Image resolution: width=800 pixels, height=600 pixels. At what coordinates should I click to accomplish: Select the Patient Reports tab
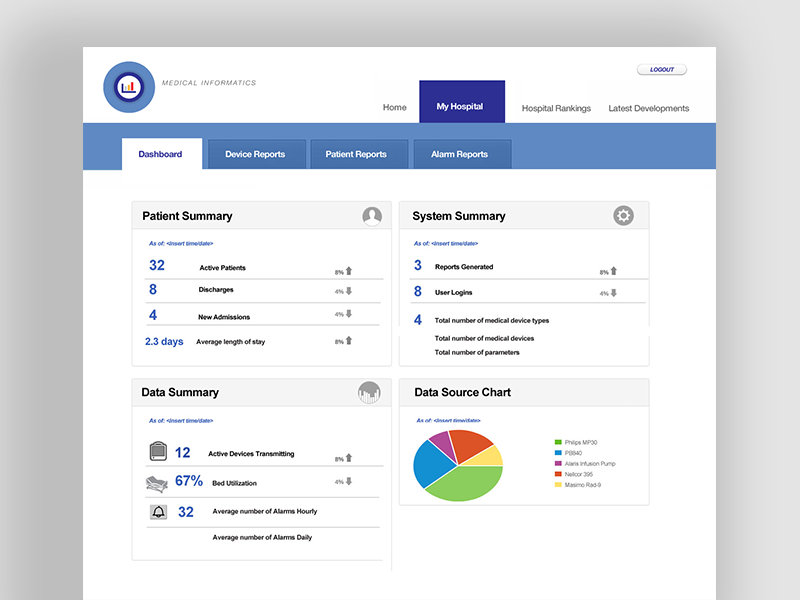click(x=359, y=154)
